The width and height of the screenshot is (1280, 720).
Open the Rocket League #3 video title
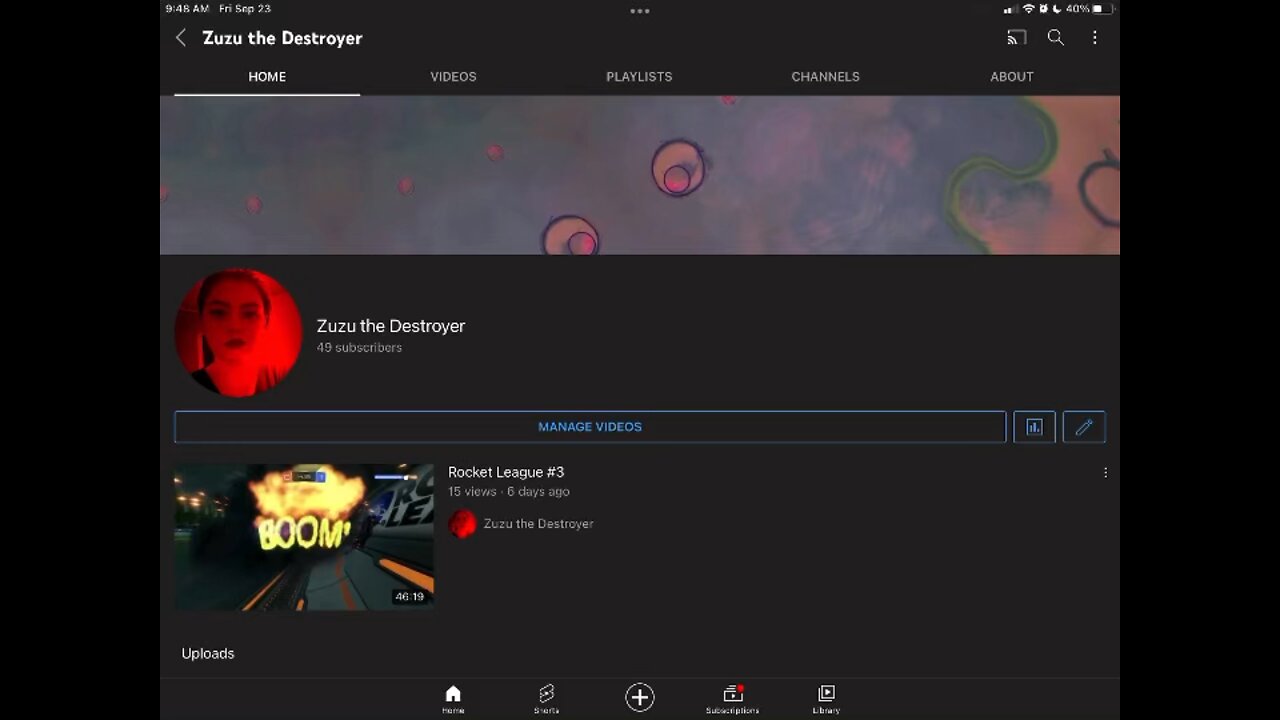pyautogui.click(x=506, y=472)
